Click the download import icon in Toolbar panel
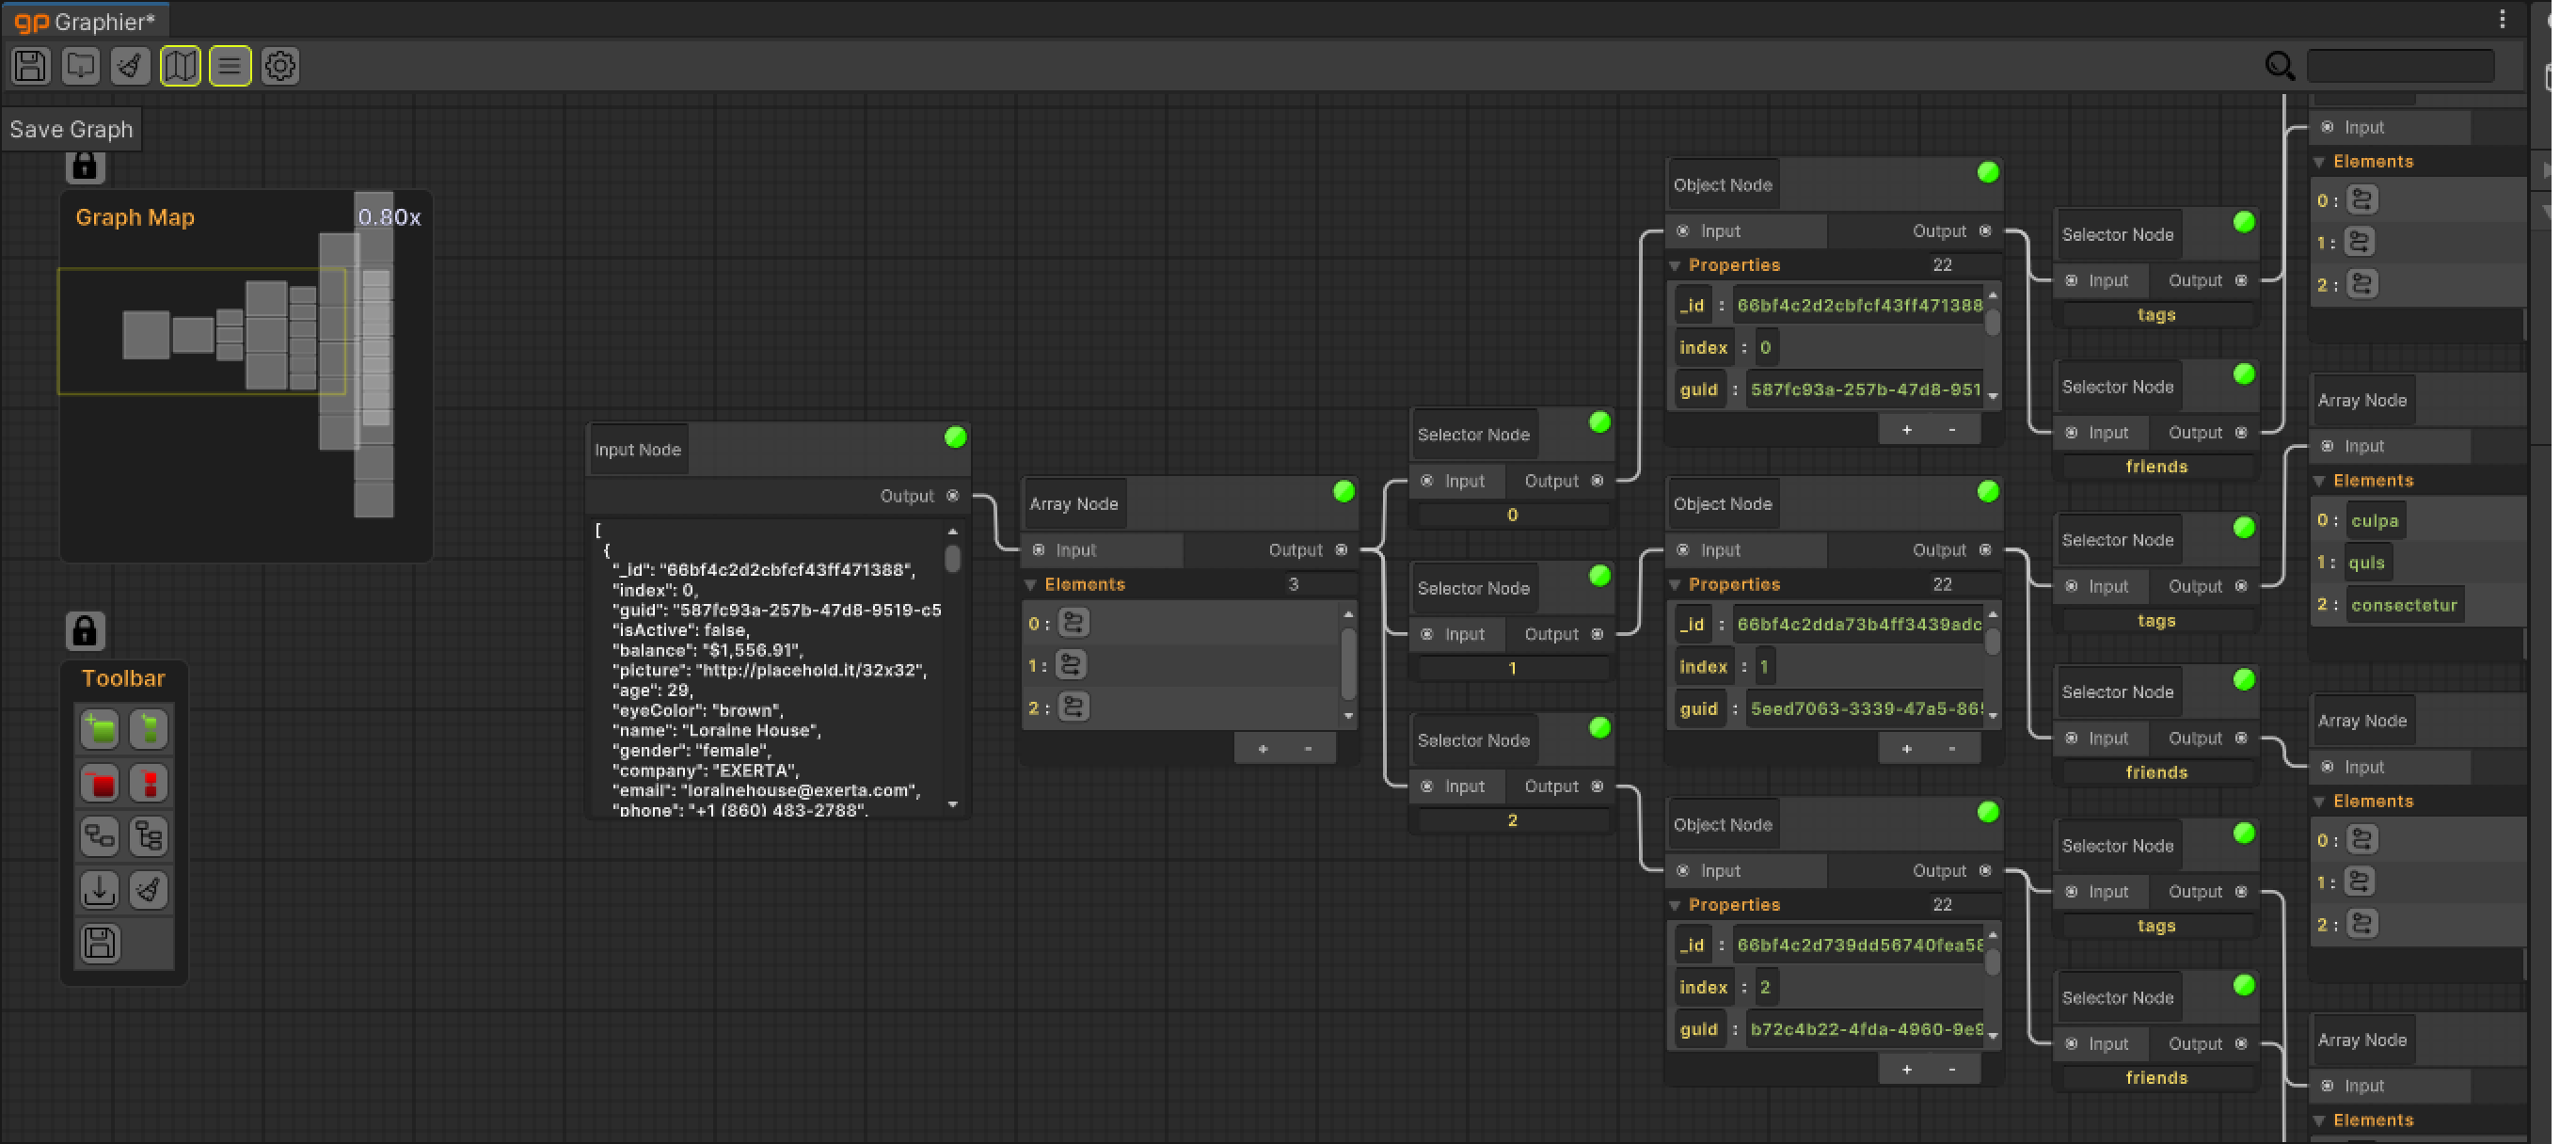This screenshot has width=2576, height=1144. [100, 889]
